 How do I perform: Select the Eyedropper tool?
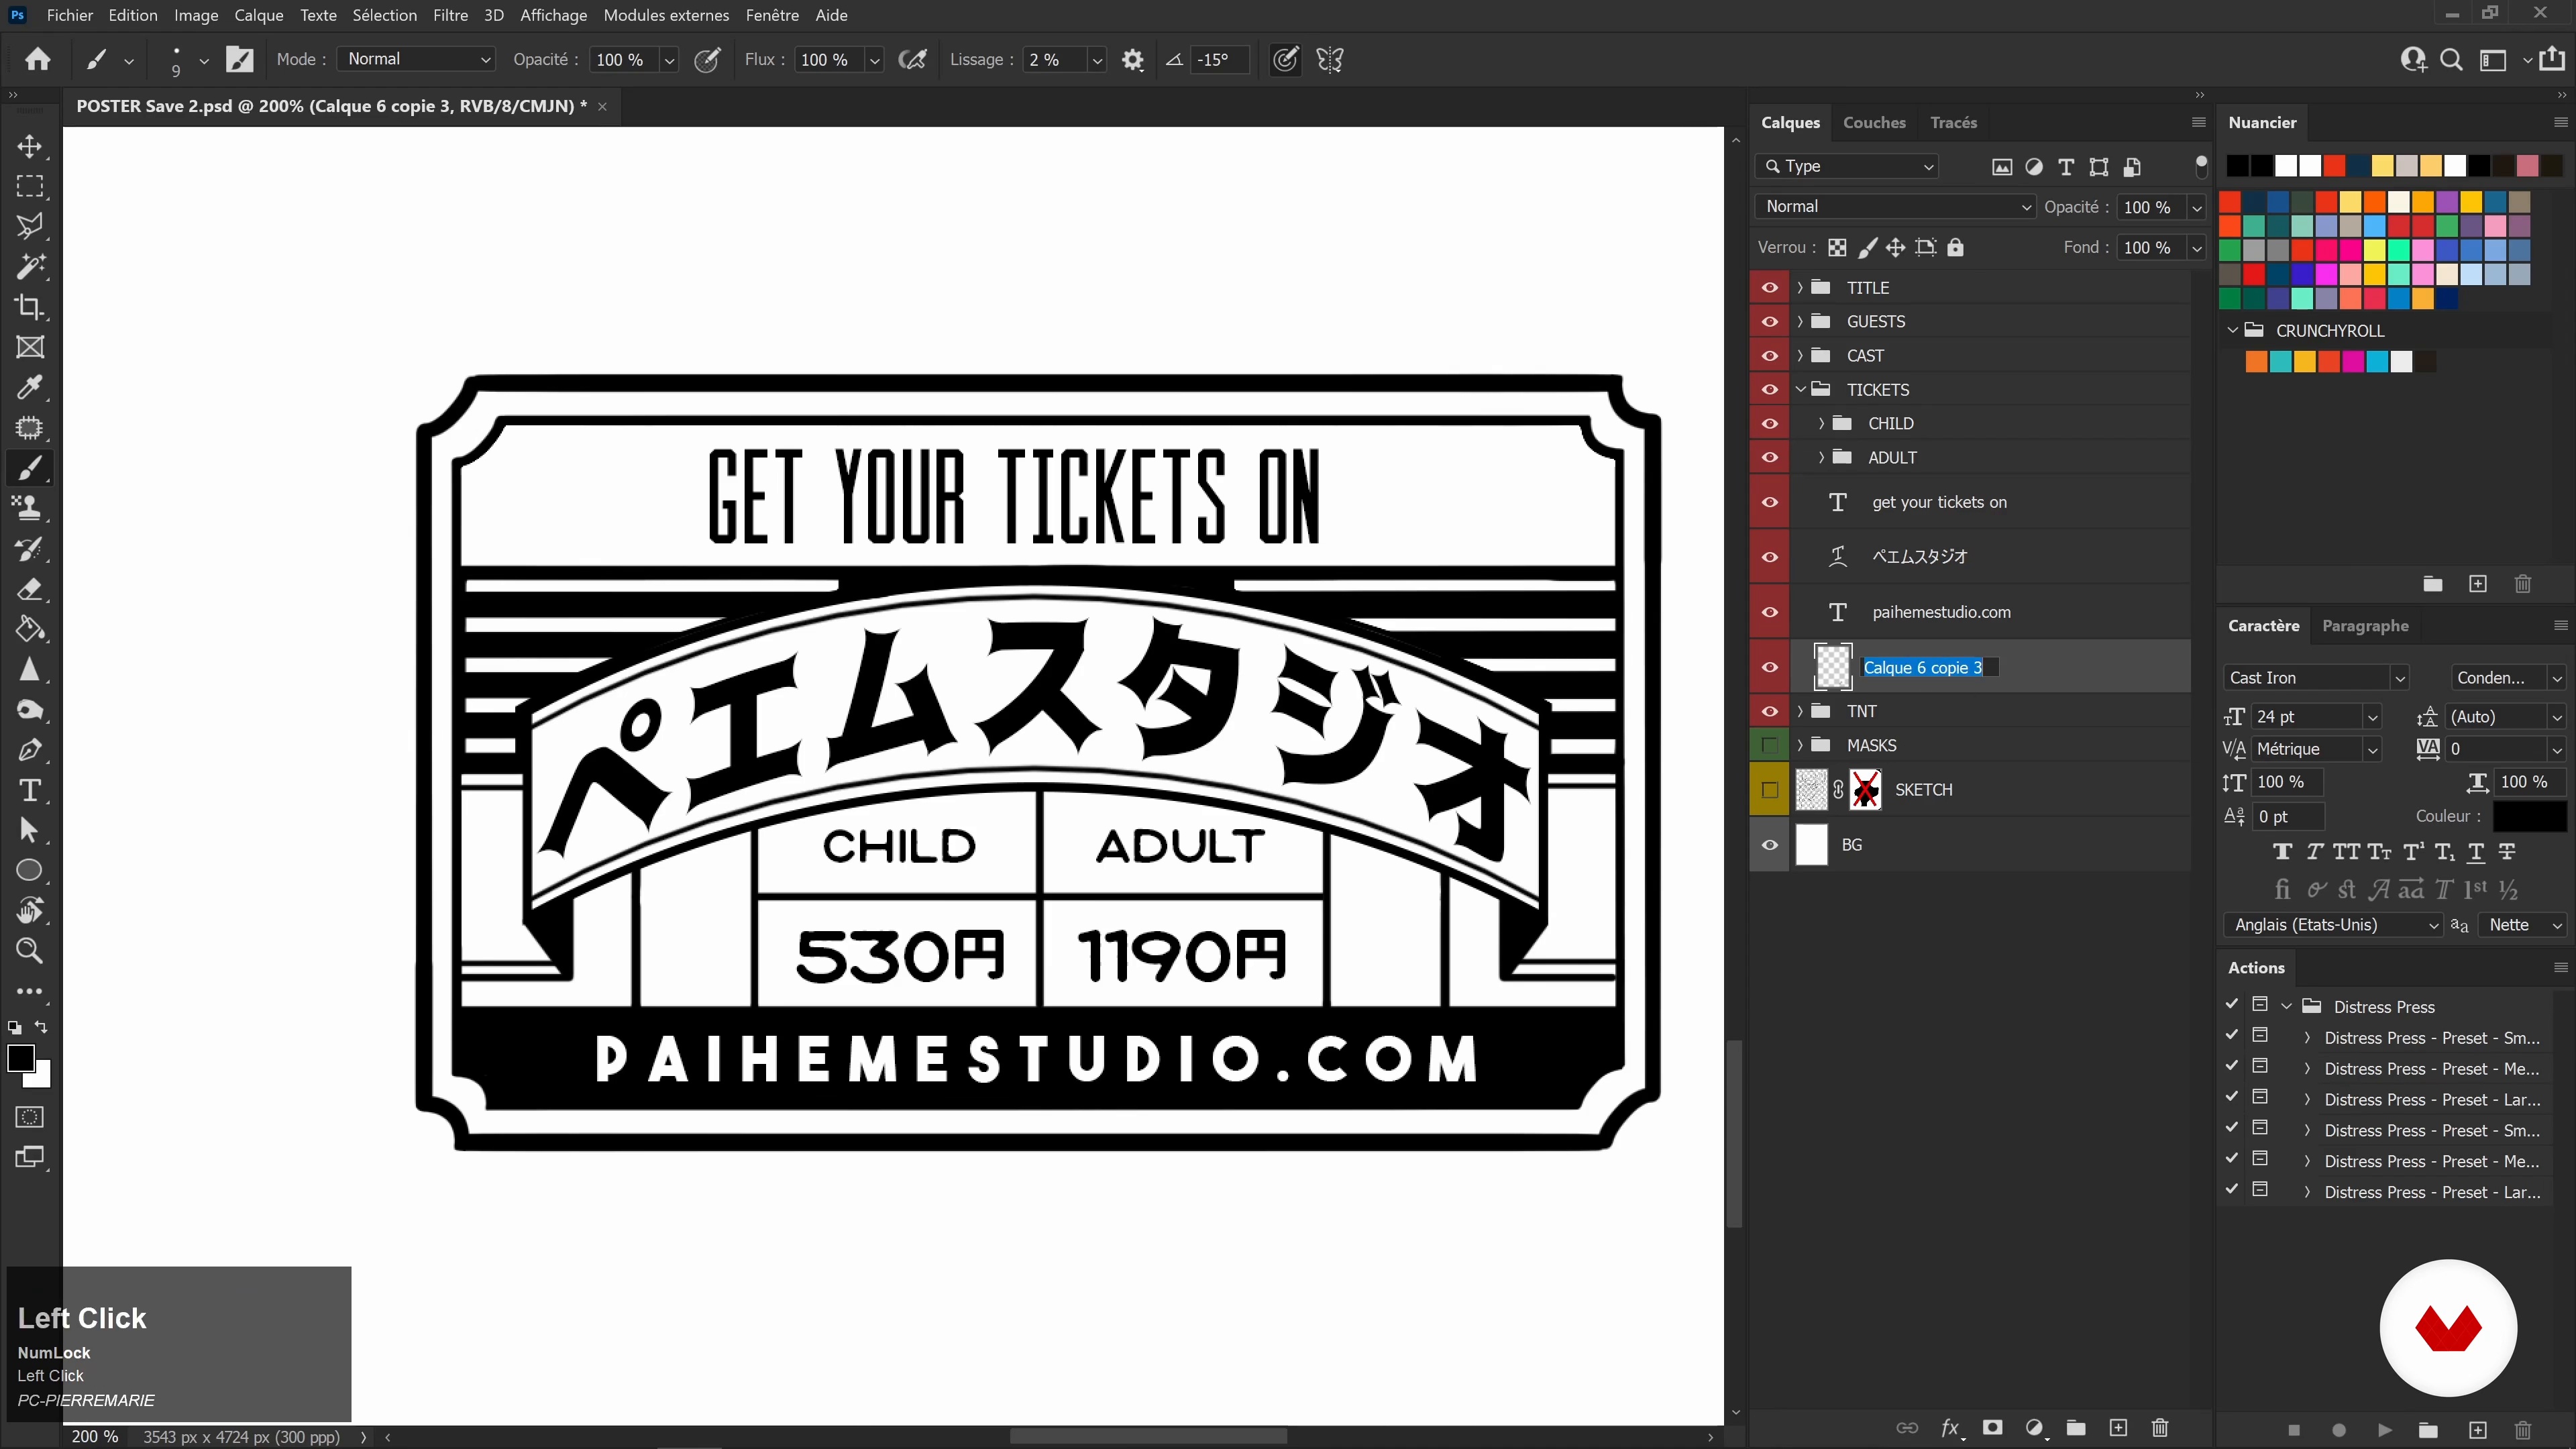click(x=30, y=387)
